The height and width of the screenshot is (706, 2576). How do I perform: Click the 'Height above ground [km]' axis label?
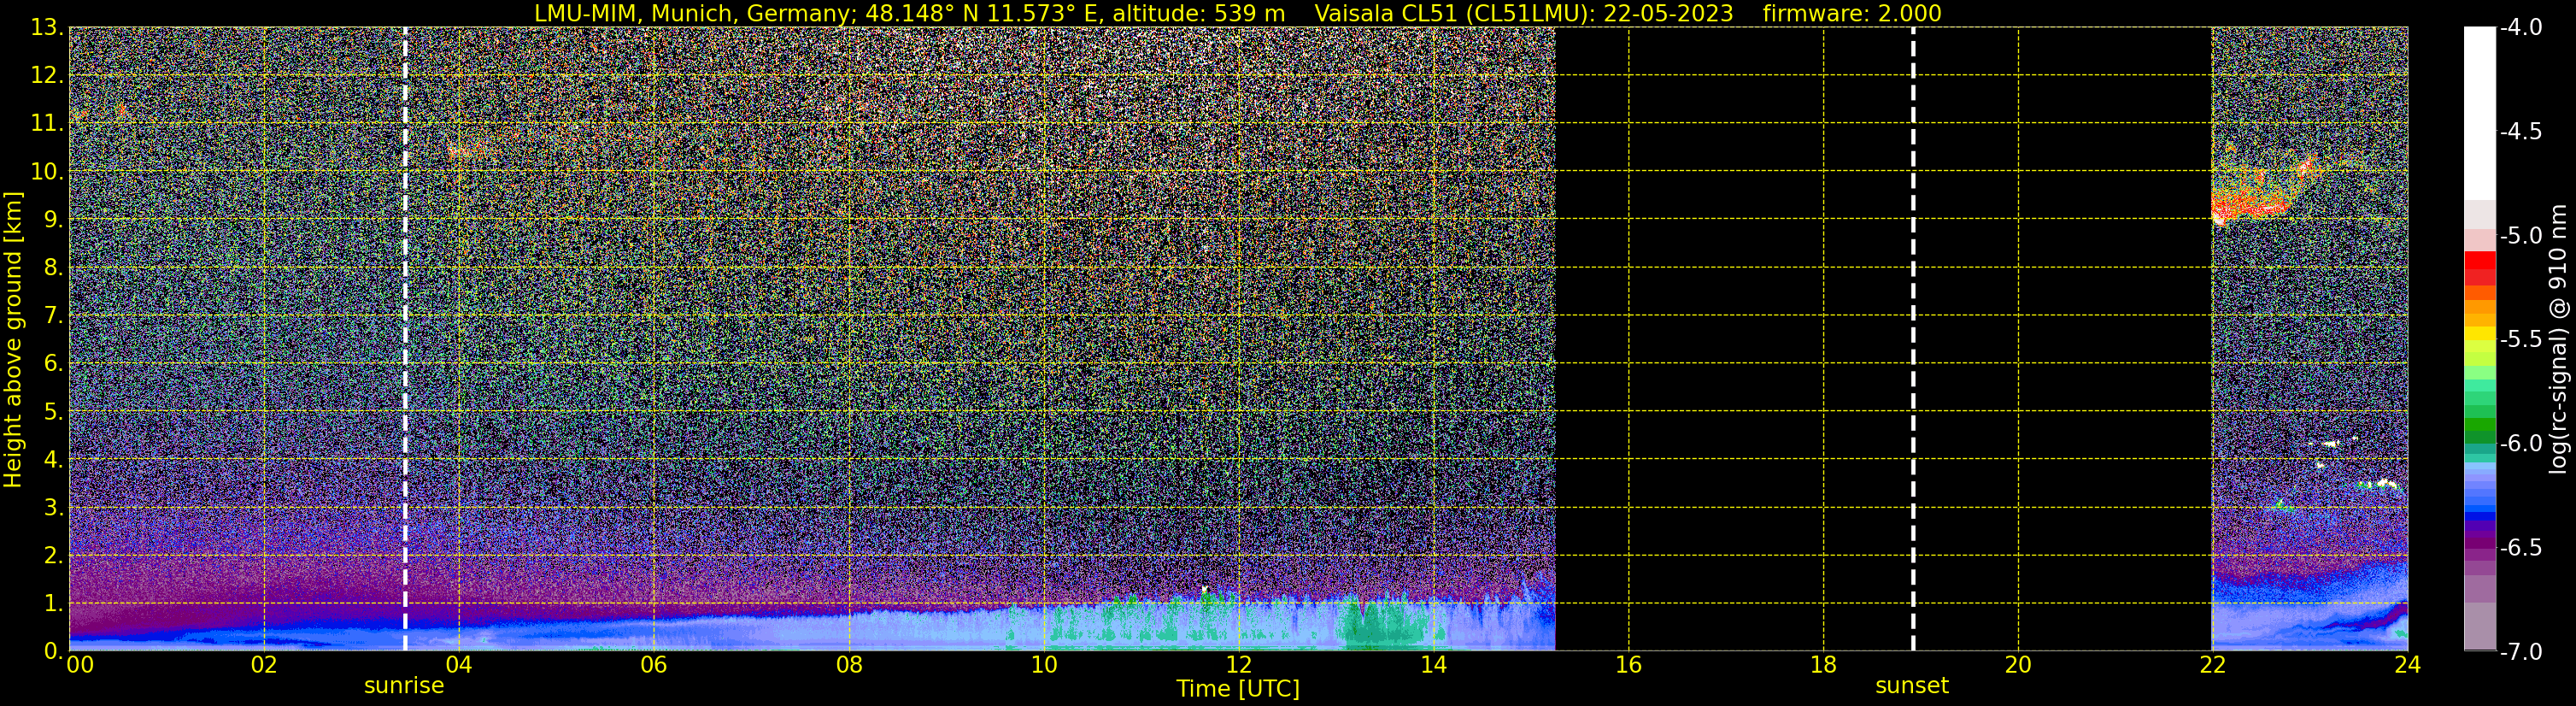[x=12, y=339]
